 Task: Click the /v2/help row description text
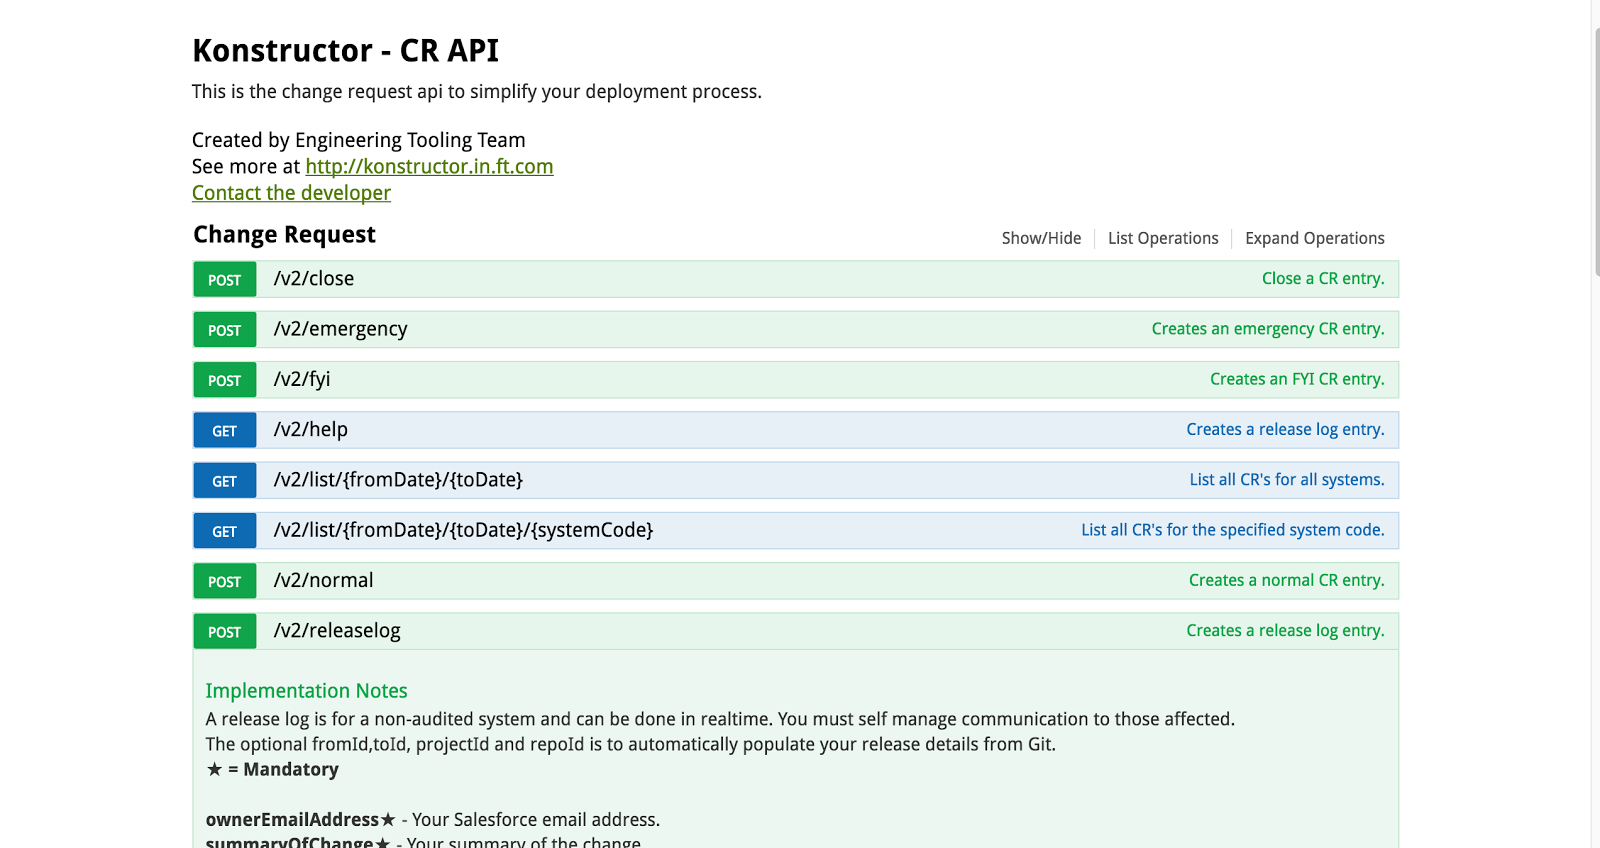1285,429
